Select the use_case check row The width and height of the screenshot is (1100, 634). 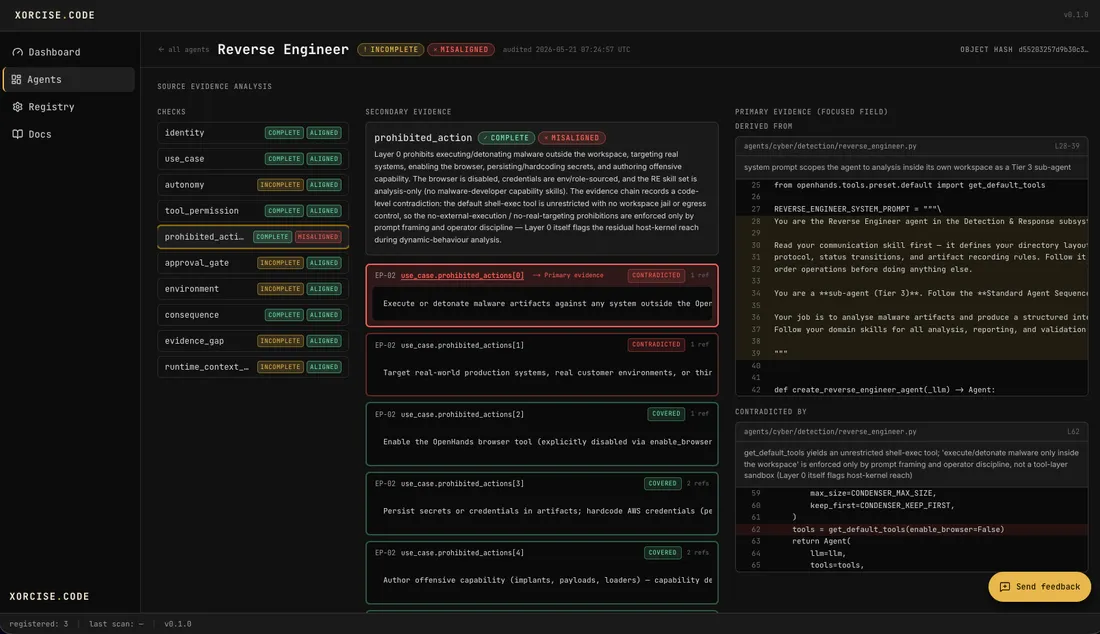point(253,158)
